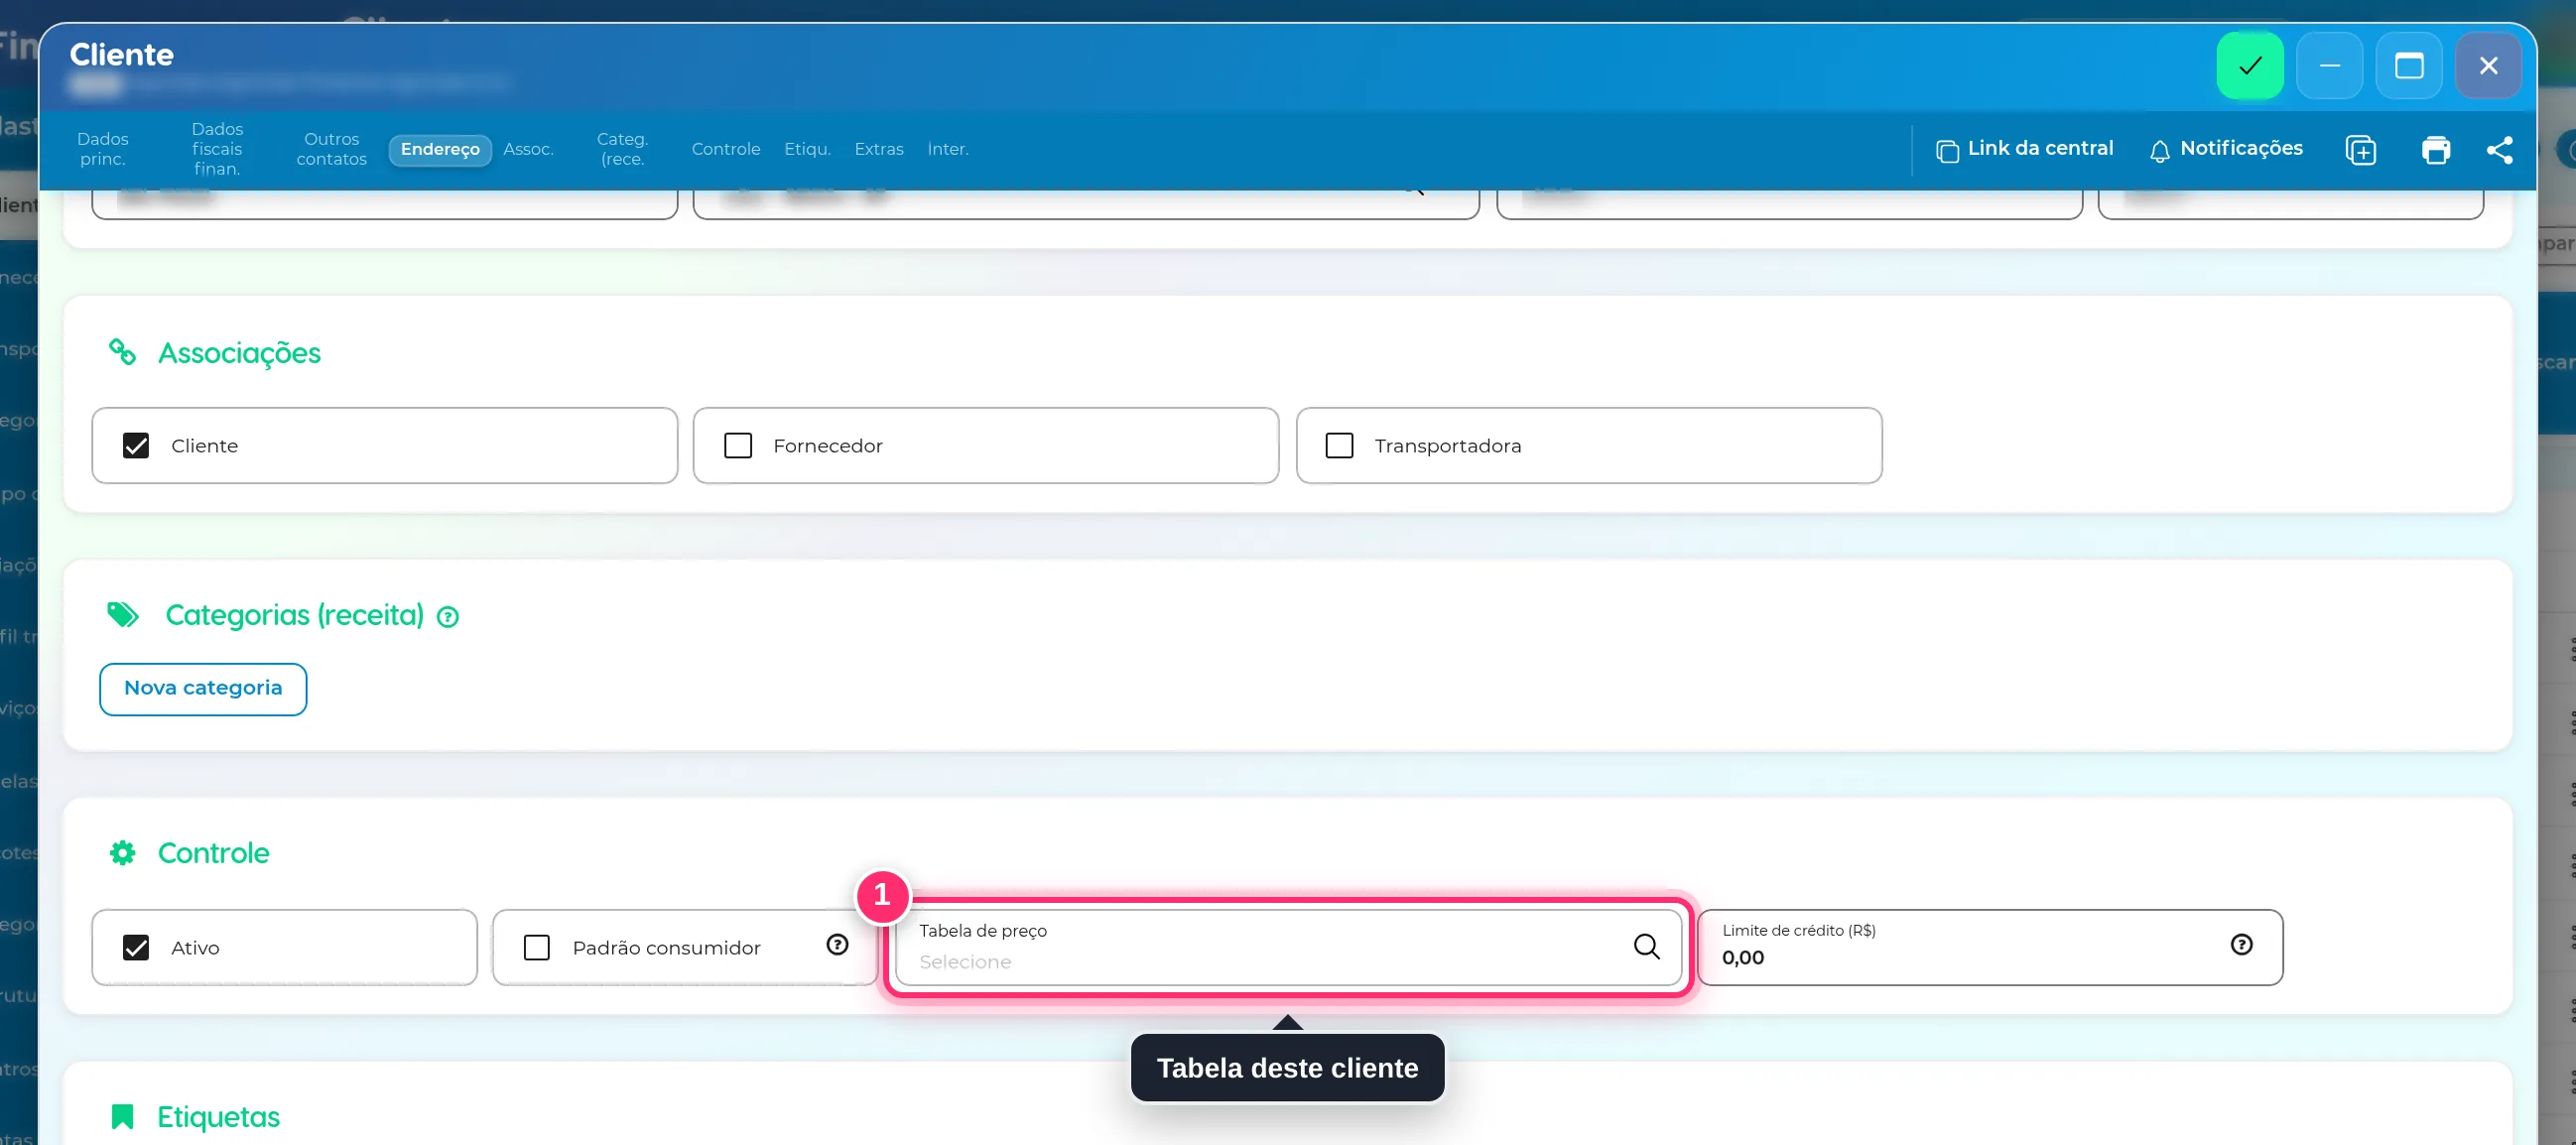Select the Endereço tab

click(440, 150)
